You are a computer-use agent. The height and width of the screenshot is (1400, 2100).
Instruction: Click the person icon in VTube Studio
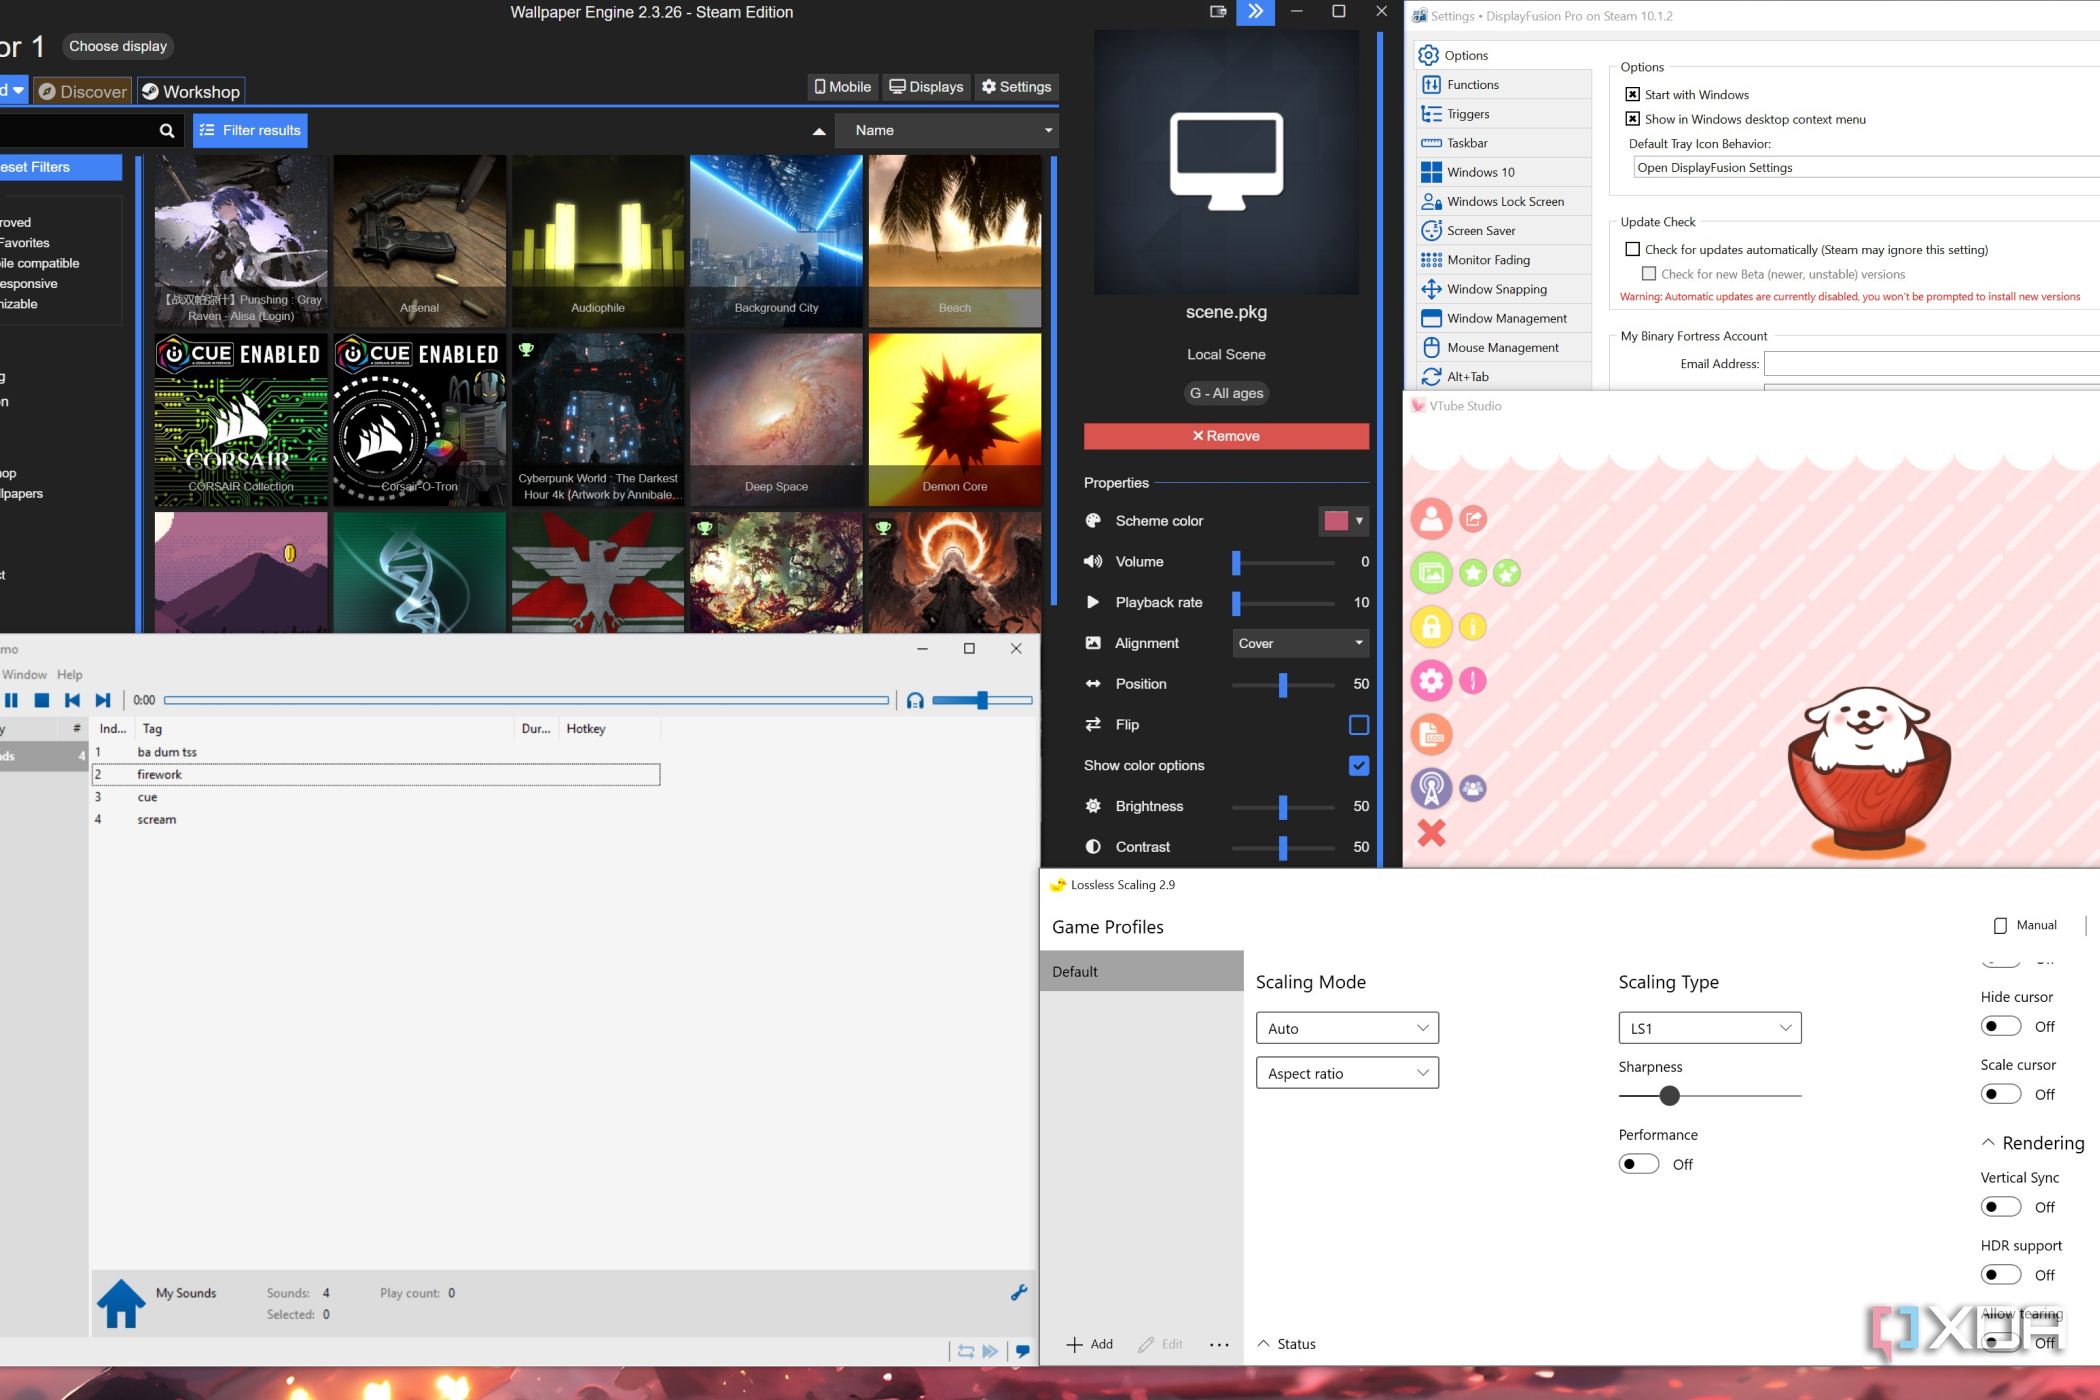1432,519
